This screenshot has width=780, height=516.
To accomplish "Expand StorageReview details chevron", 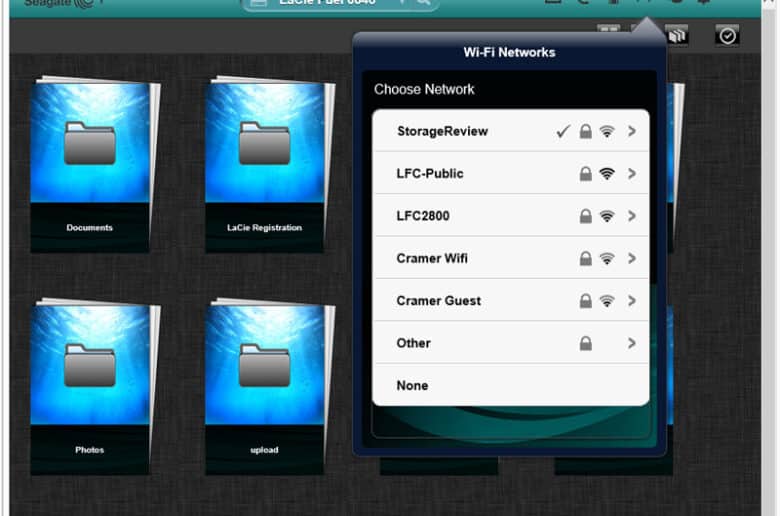I will point(632,131).
